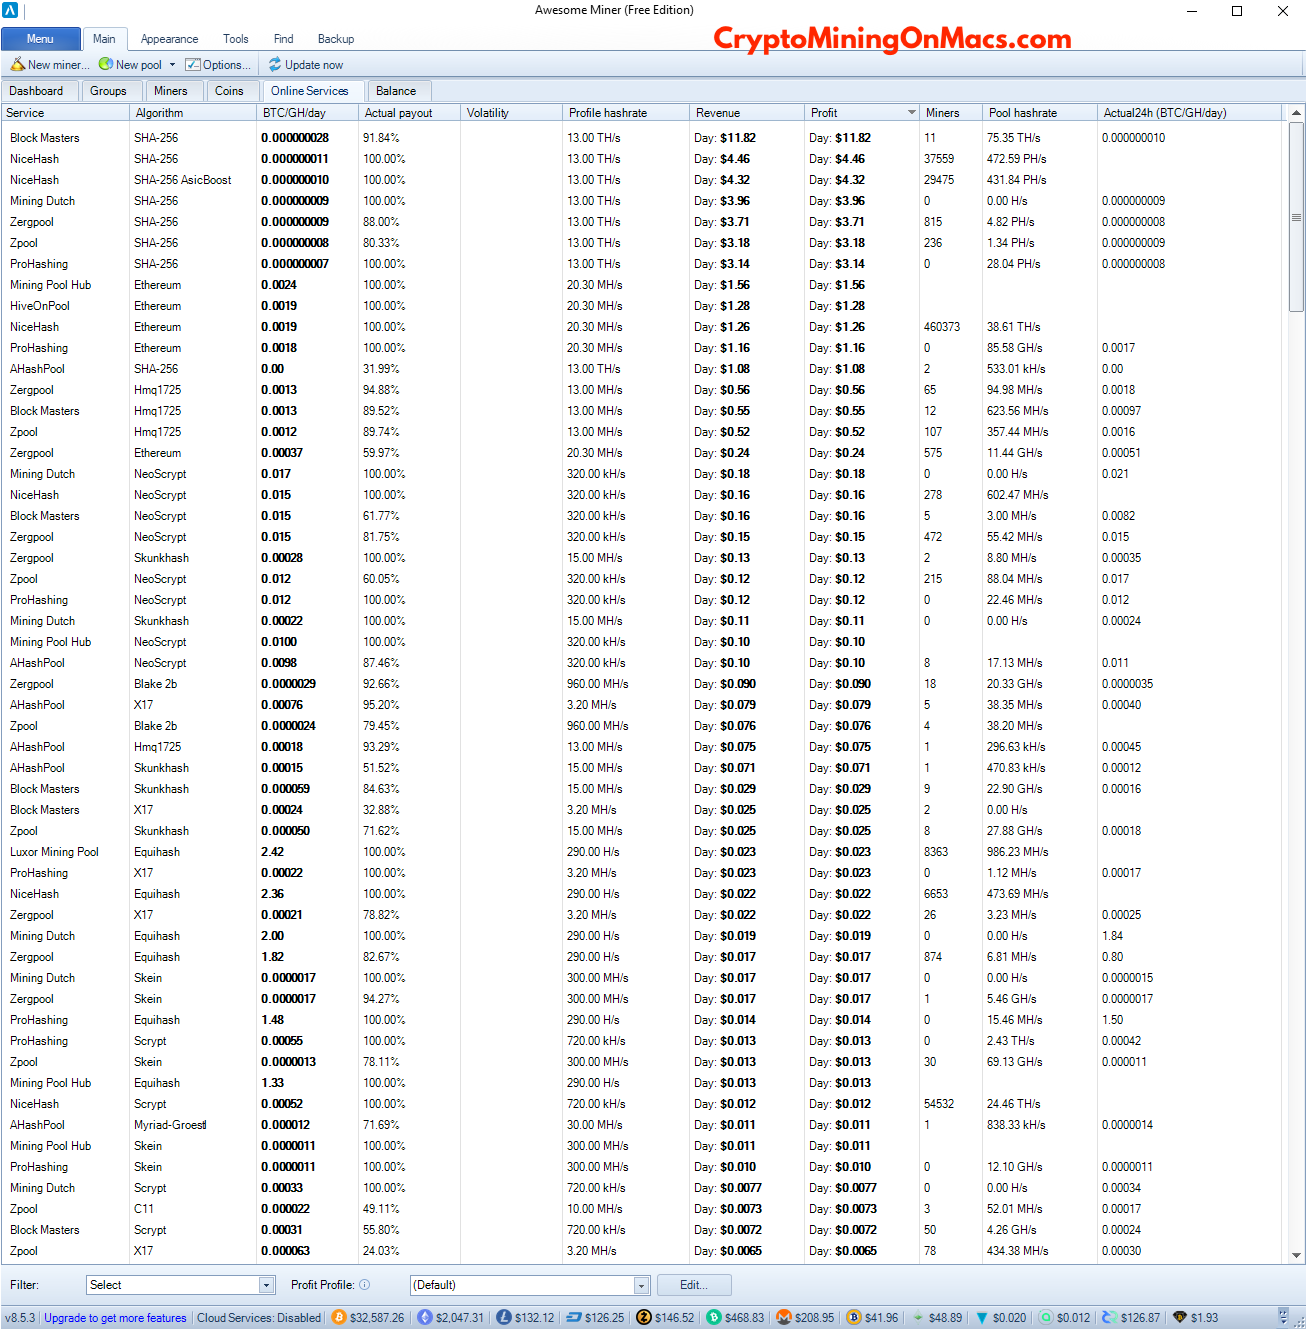Click the blue V coin icon showing $0.020
The height and width of the screenshot is (1330, 1307).
pos(982,1318)
